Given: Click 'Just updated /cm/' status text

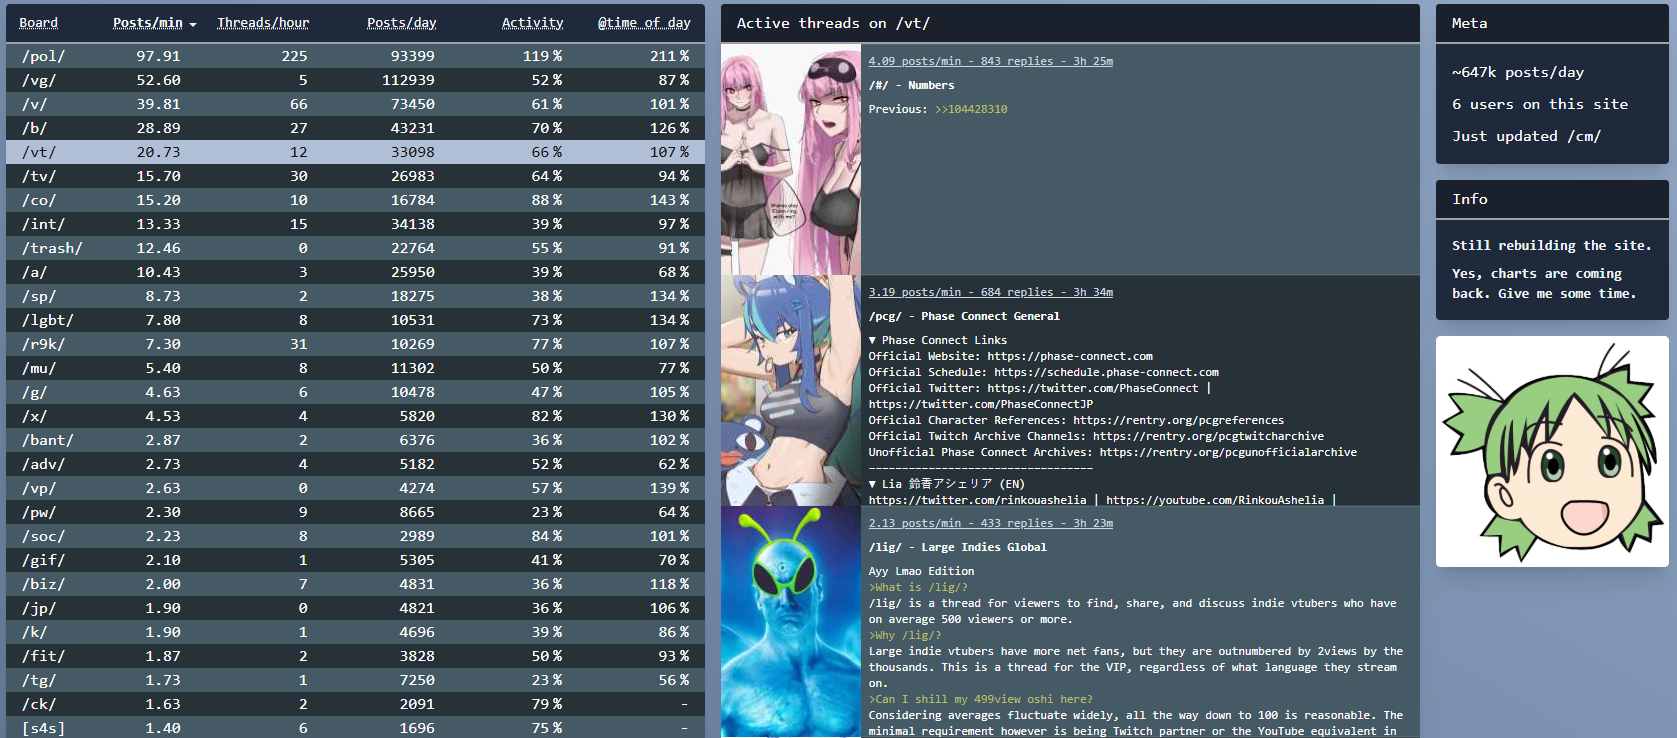Looking at the screenshot, I should 1526,136.
